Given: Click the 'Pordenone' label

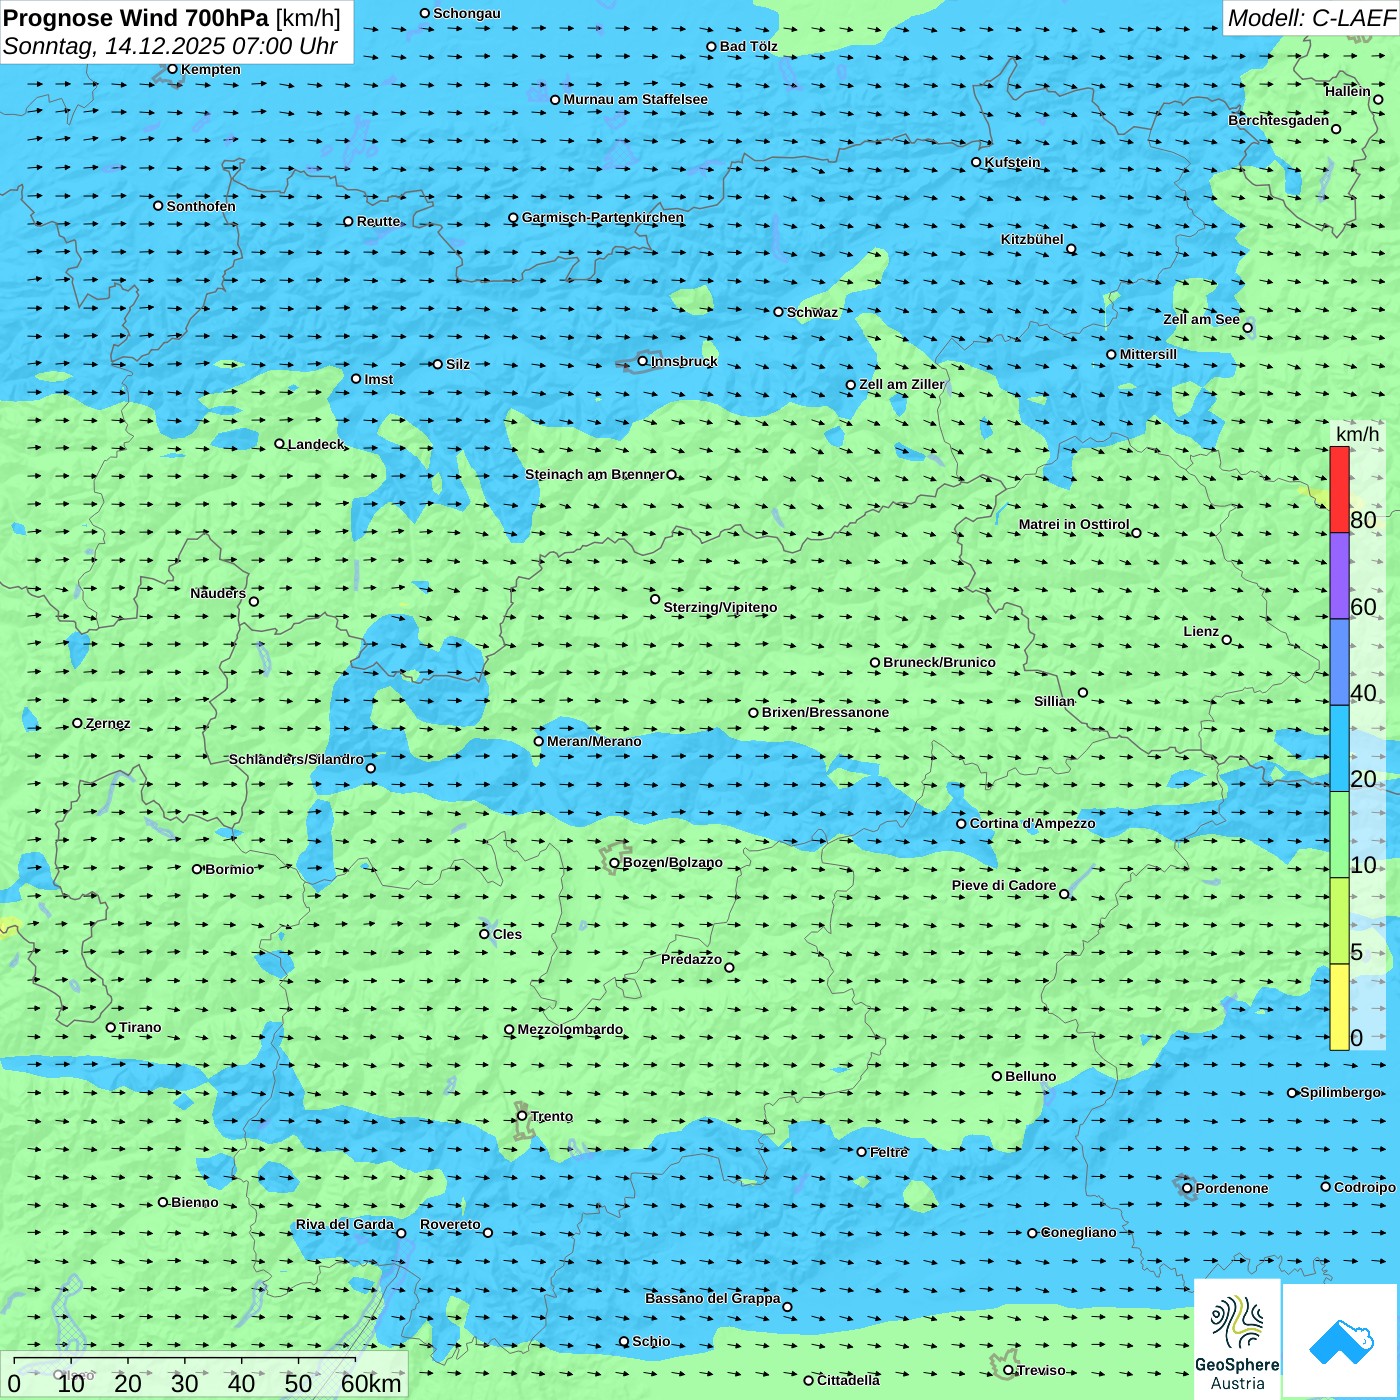Looking at the screenshot, I should point(1232,1188).
